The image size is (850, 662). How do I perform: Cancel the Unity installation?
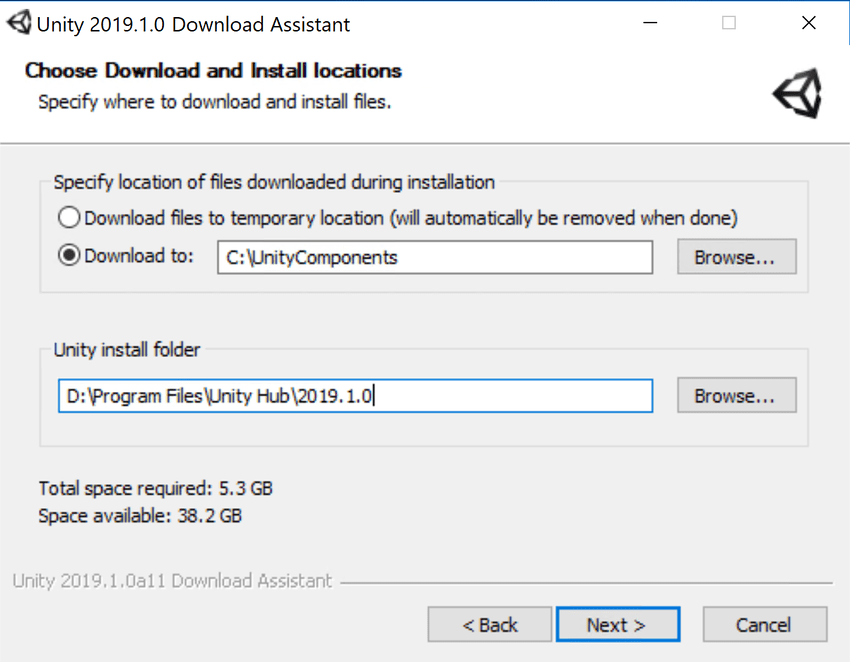764,624
